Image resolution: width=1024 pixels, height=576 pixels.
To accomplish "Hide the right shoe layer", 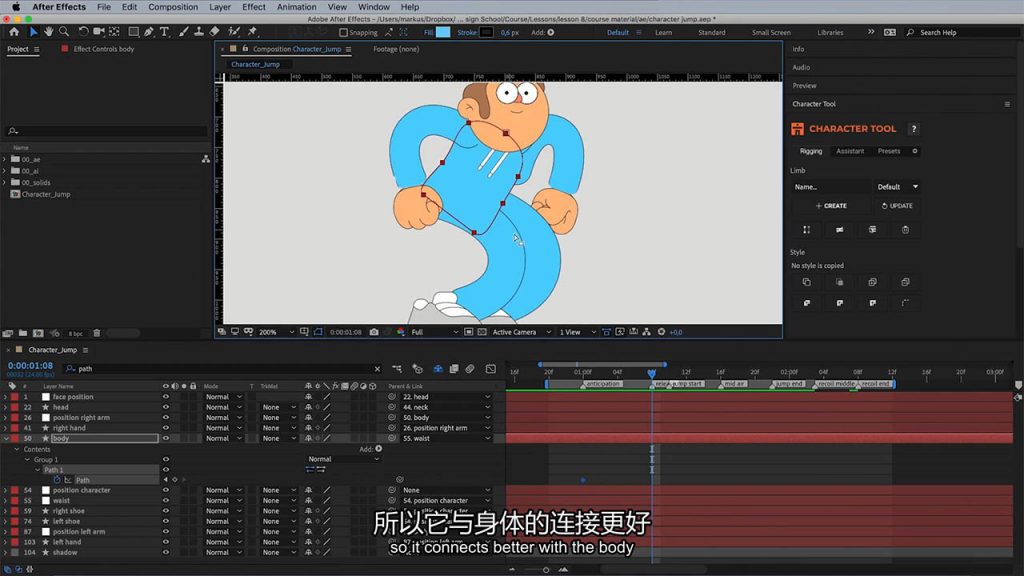I will pos(166,511).
